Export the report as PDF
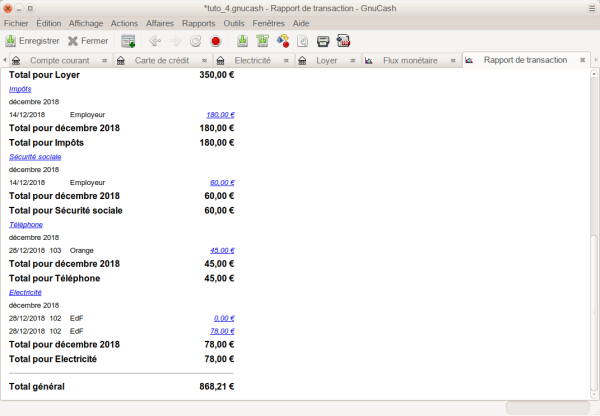This screenshot has height=416, width=600. [x=343, y=41]
